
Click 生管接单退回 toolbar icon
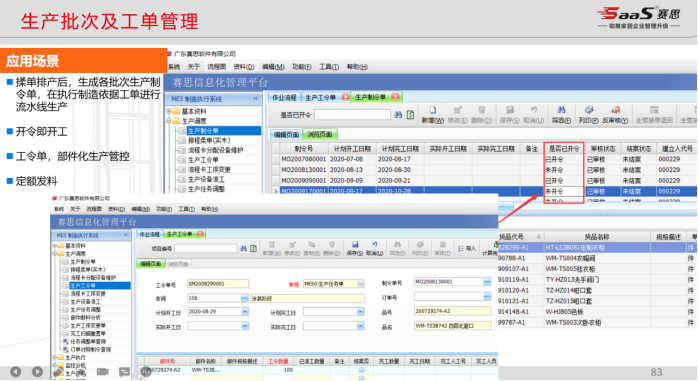pyautogui.click(x=654, y=115)
